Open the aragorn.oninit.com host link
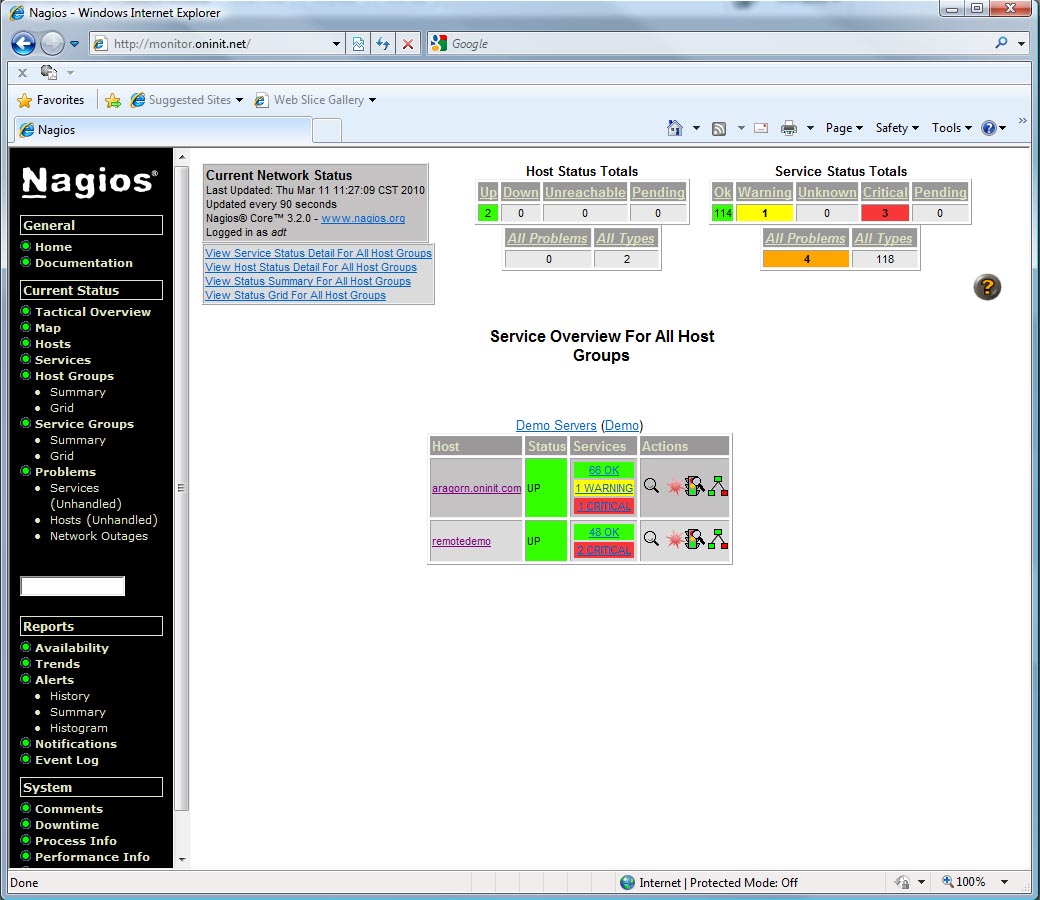1040x900 pixels. [476, 488]
